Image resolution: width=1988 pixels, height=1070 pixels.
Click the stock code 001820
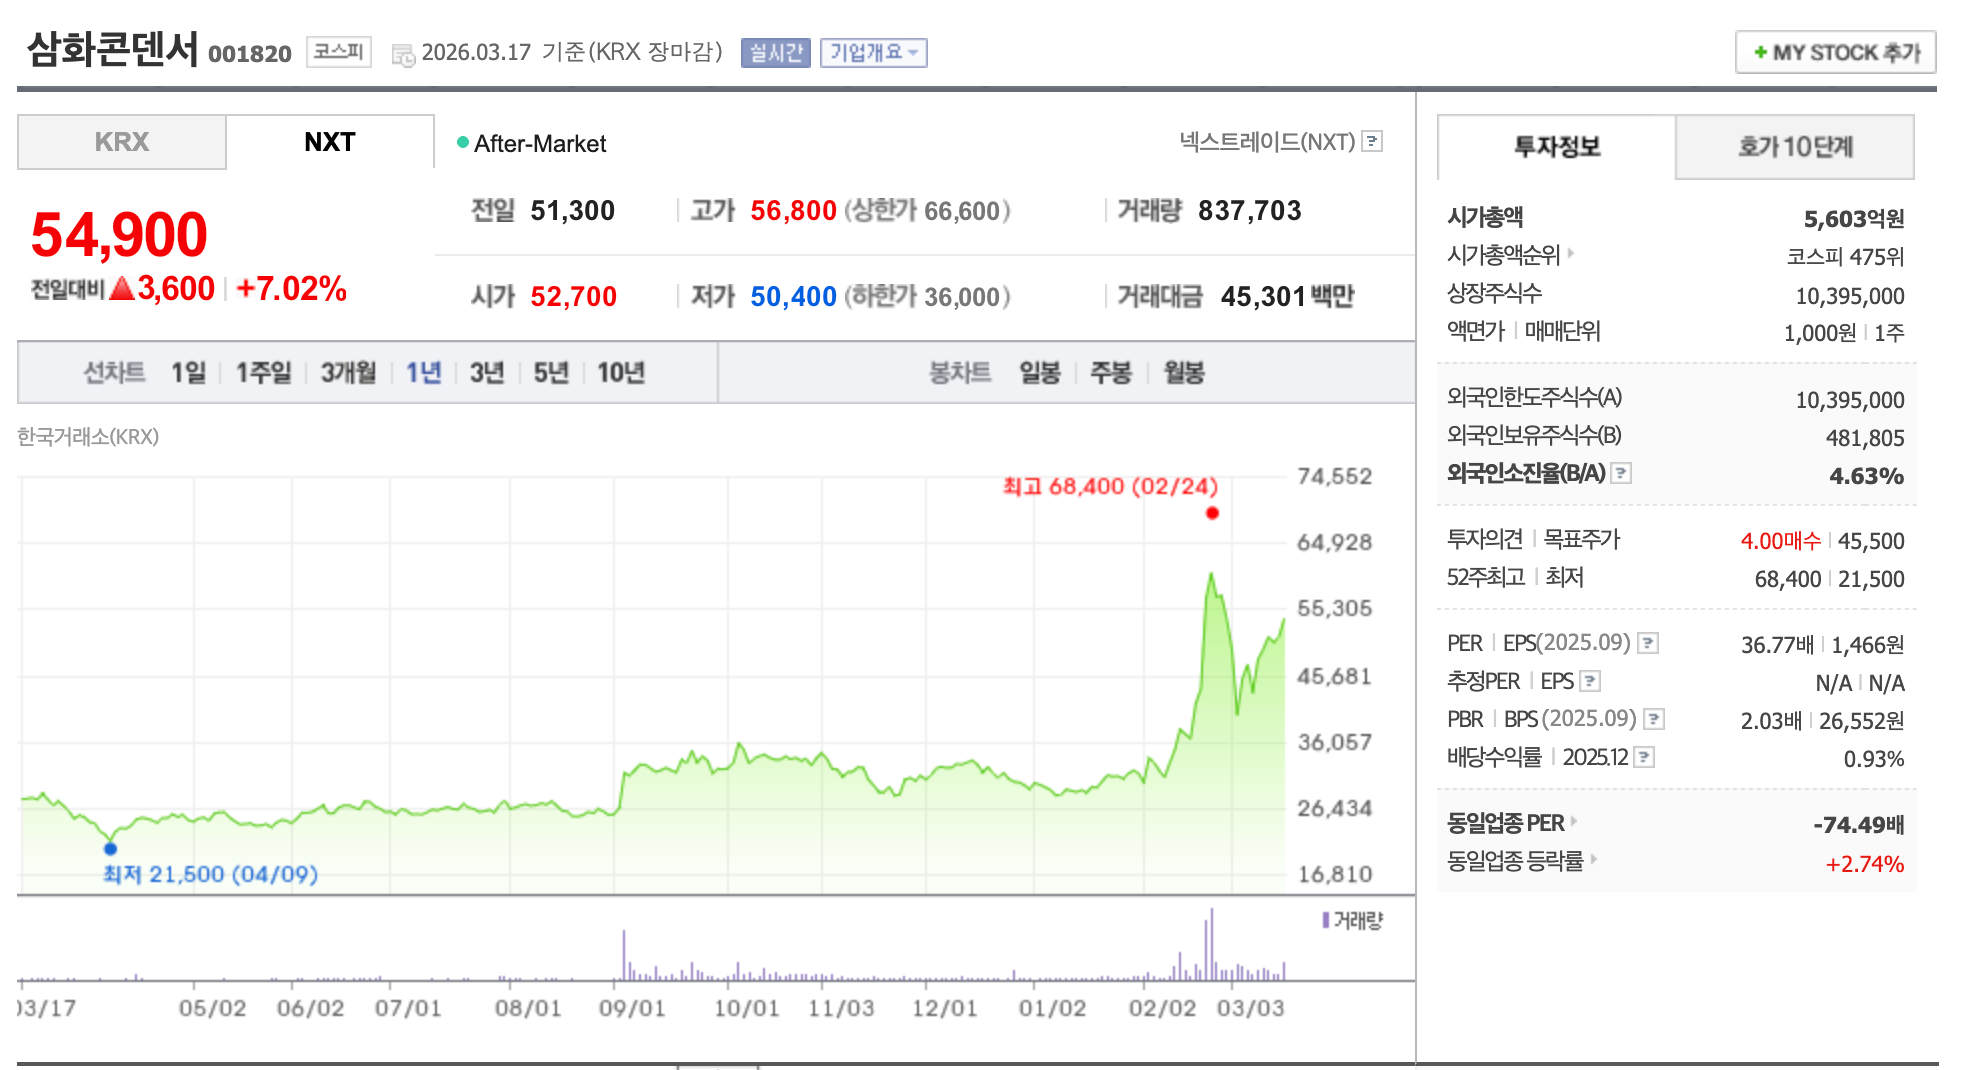click(x=250, y=54)
